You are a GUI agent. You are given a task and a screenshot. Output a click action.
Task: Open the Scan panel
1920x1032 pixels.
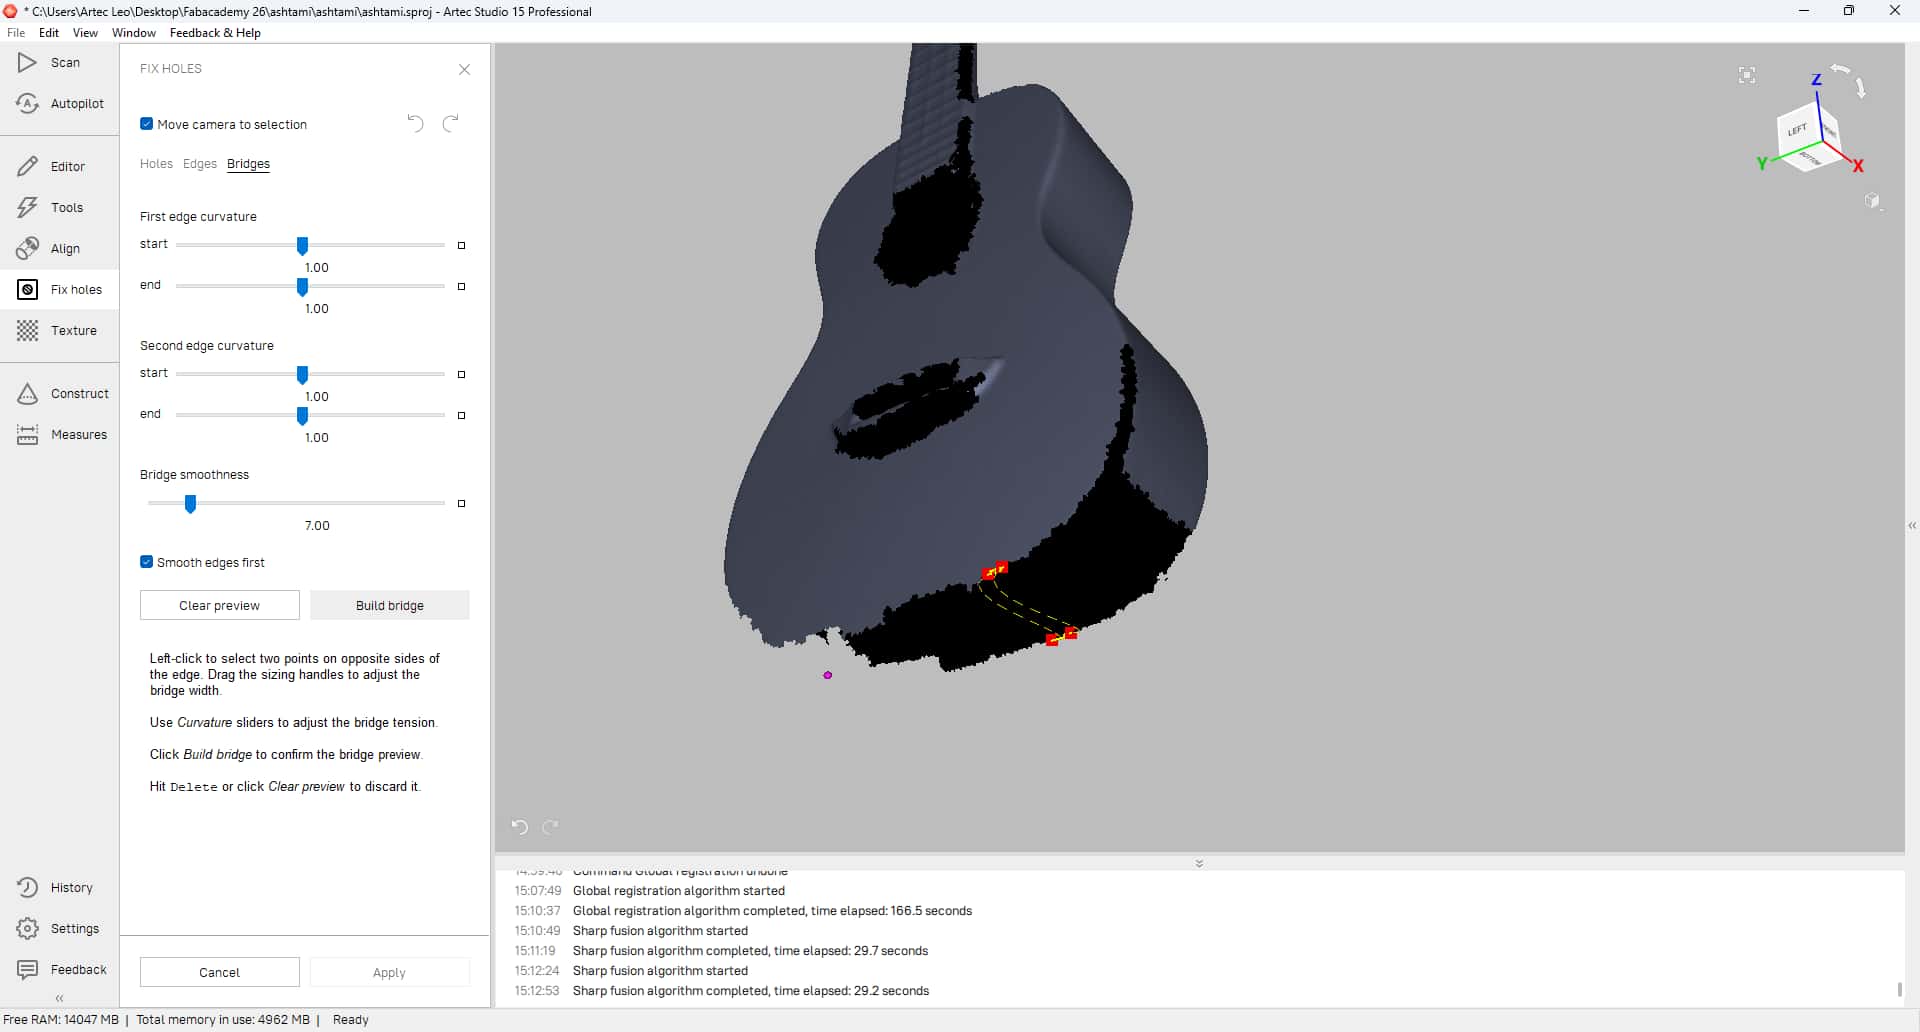point(59,62)
